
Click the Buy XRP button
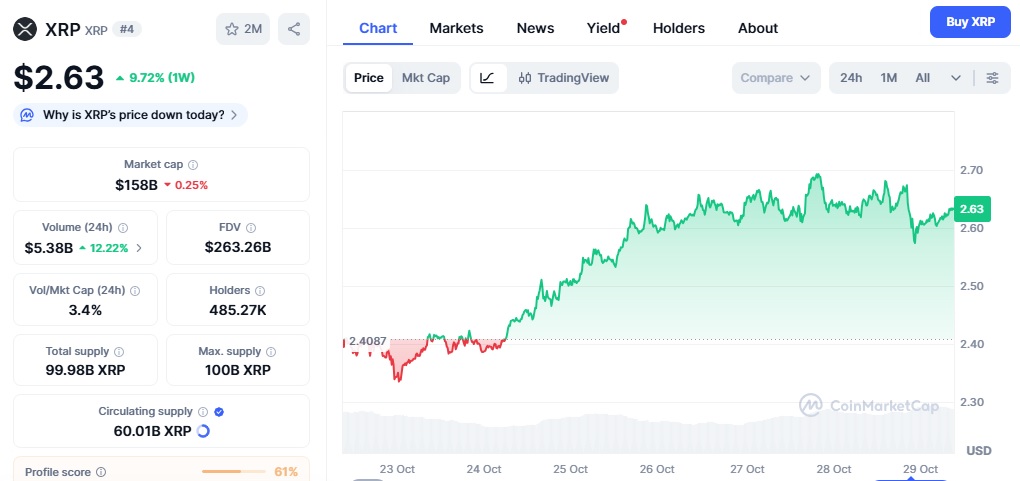(x=970, y=22)
